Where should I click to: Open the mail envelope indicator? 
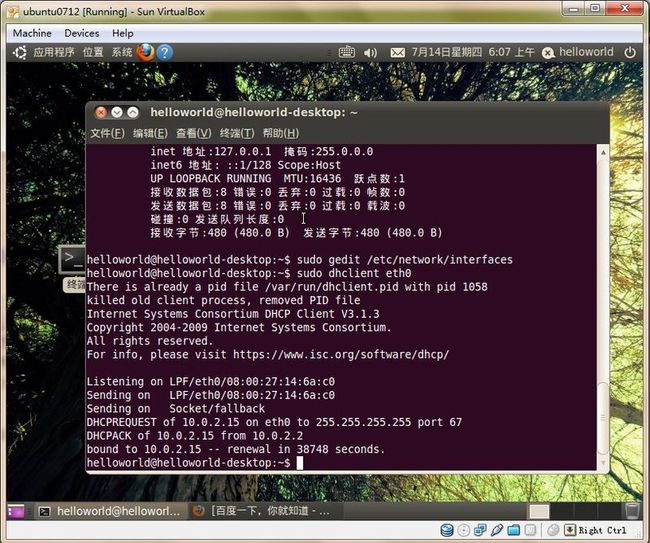point(398,53)
